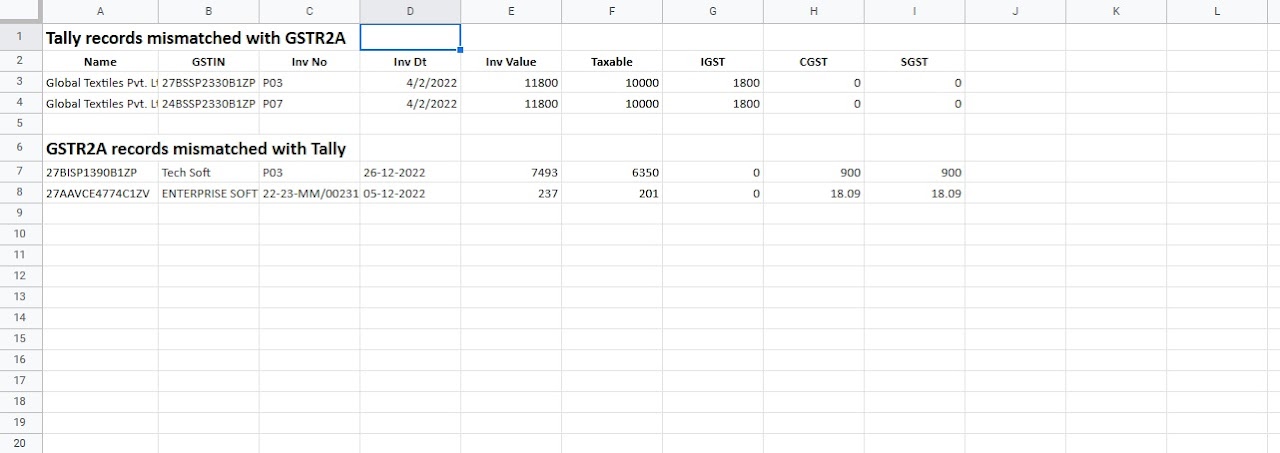Click the select-all corner box
The image size is (1280, 453).
(x=21, y=11)
